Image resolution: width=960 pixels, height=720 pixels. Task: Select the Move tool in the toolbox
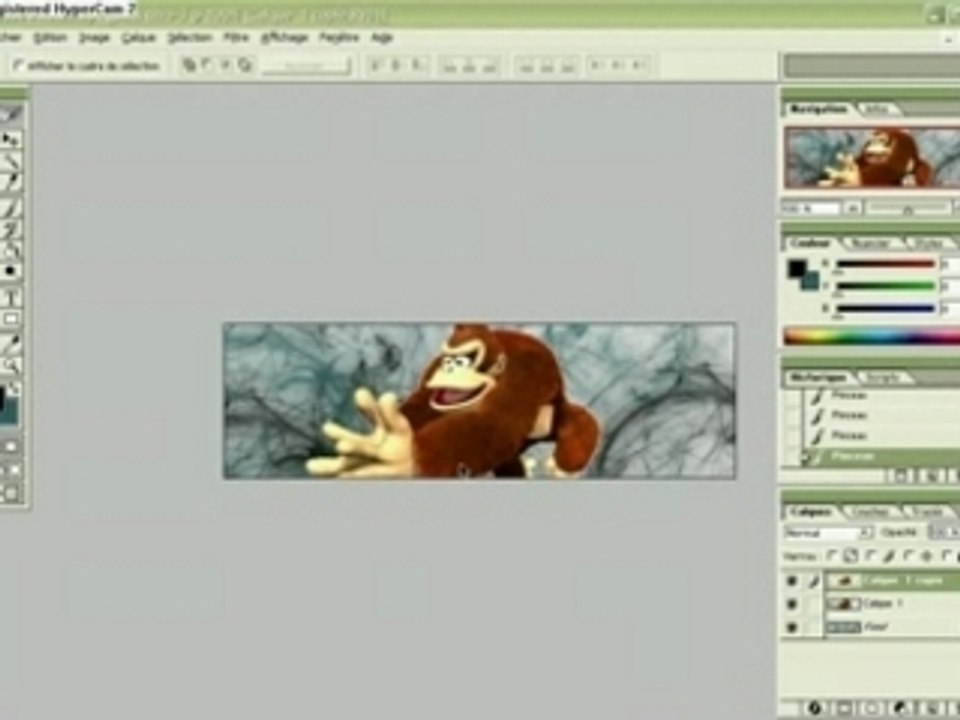click(10, 140)
